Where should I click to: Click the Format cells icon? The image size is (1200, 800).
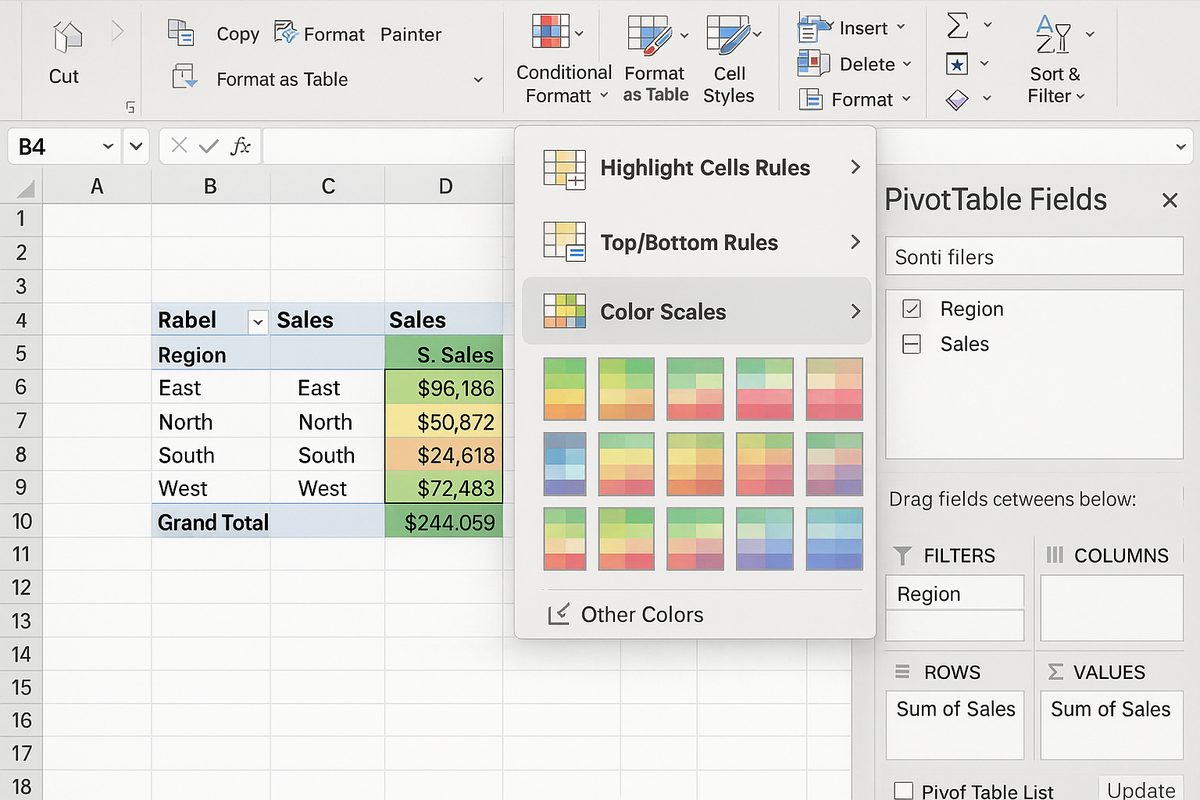coord(812,98)
